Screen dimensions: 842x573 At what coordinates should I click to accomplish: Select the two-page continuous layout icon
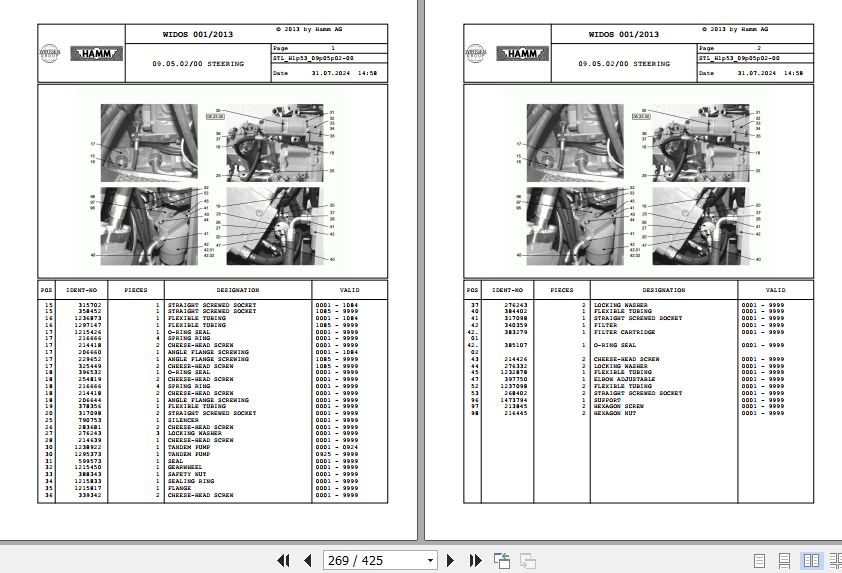coord(836,561)
